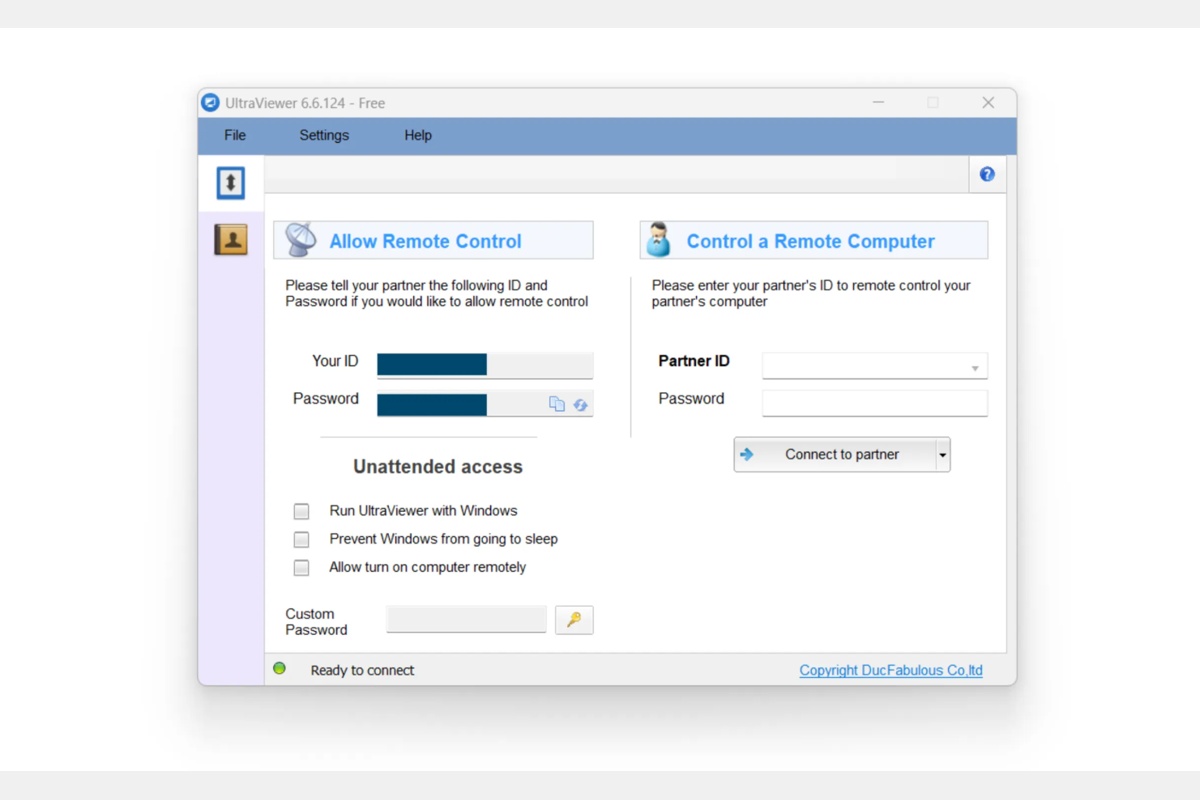Screen dimensions: 1200x800
Task: Close the UltraViewer window
Action: coord(988,103)
